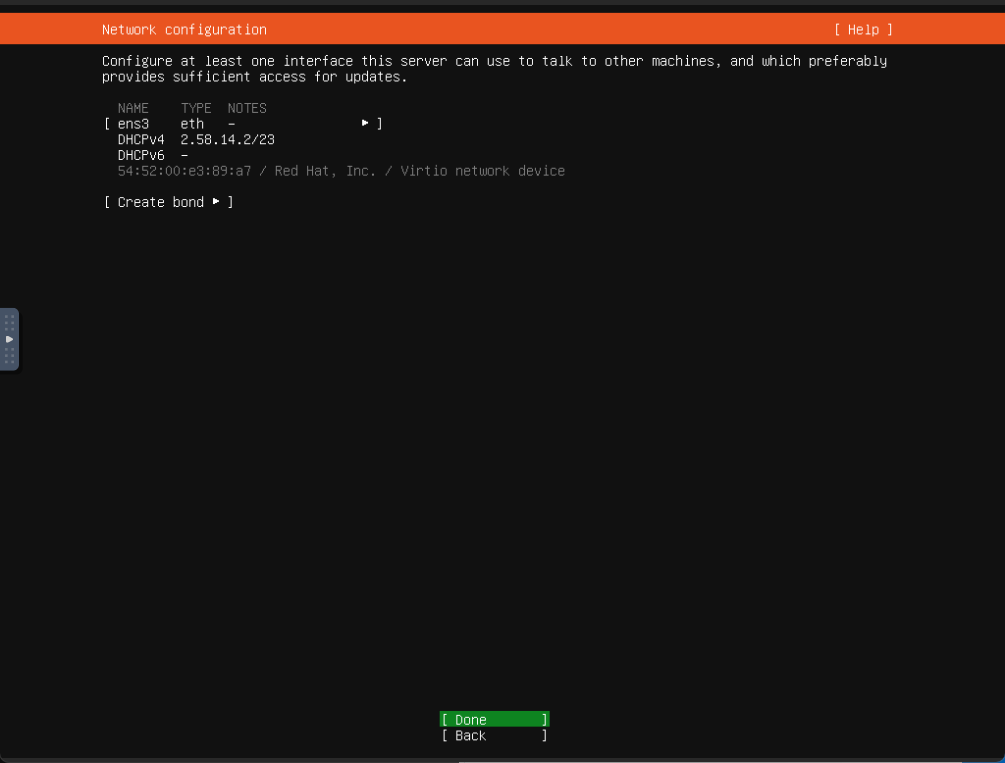Click the MAC address 54:52:00:e3:89:a7 line

(341, 171)
